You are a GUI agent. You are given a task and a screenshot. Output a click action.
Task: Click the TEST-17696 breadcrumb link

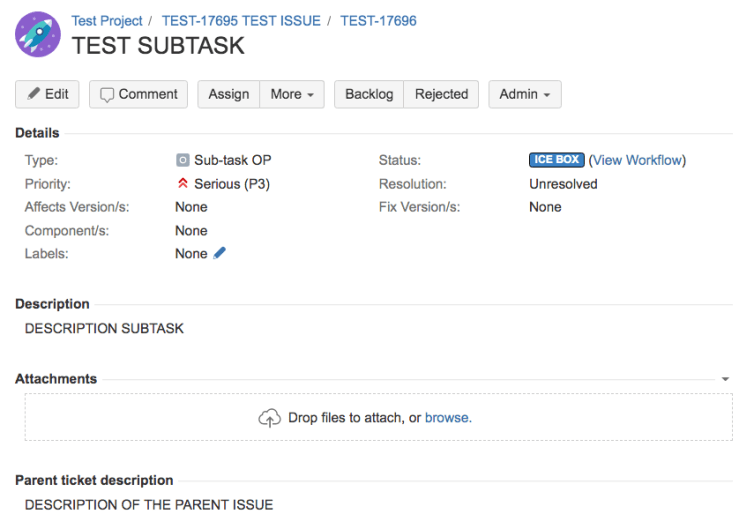pyautogui.click(x=378, y=20)
